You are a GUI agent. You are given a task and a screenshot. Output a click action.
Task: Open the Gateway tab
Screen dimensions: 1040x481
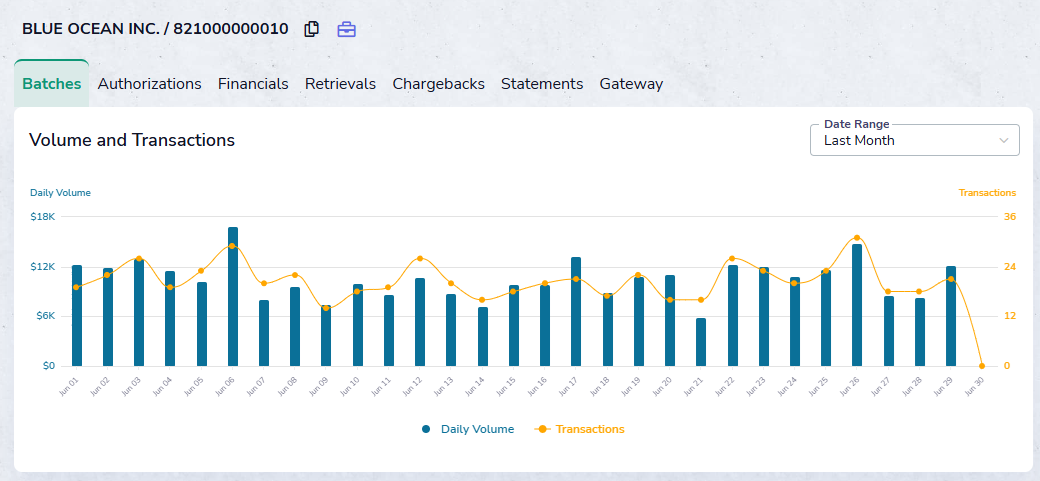tap(631, 84)
